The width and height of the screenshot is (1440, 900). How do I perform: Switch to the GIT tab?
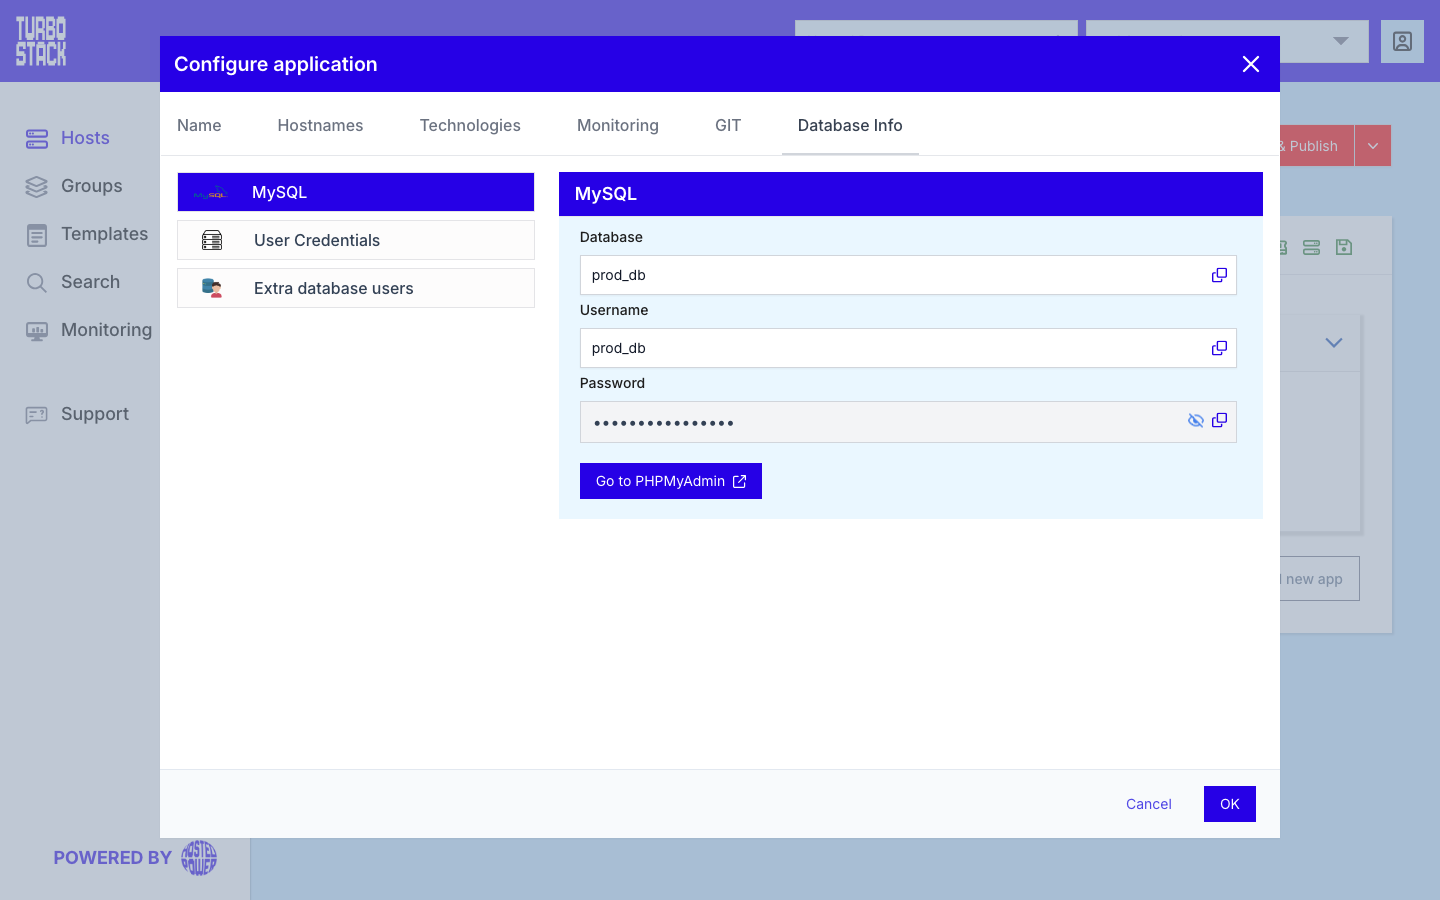pyautogui.click(x=728, y=125)
